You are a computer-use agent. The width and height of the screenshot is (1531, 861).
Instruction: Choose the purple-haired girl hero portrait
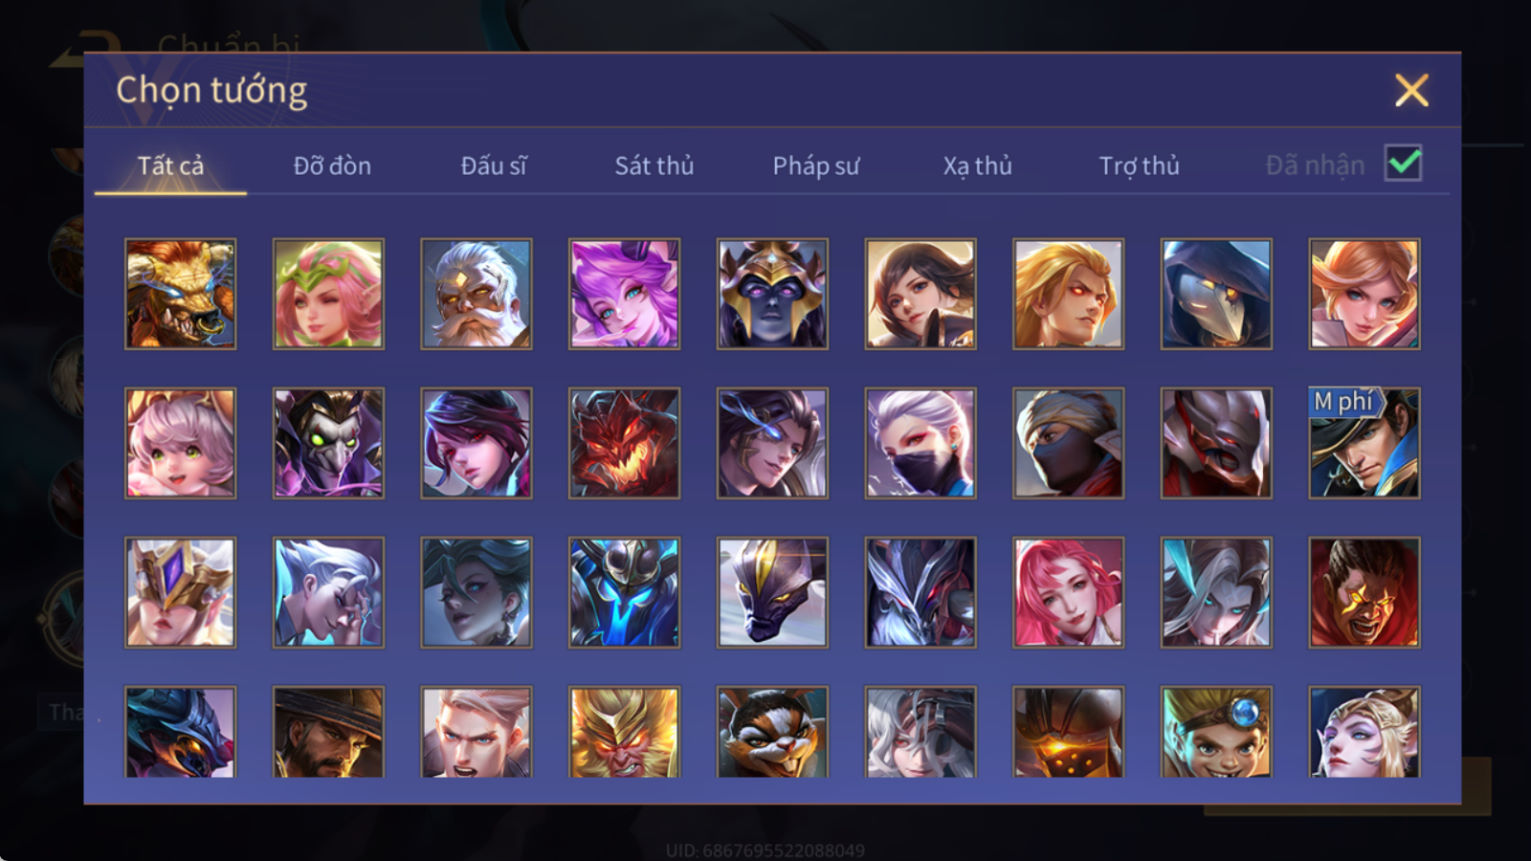coord(624,294)
